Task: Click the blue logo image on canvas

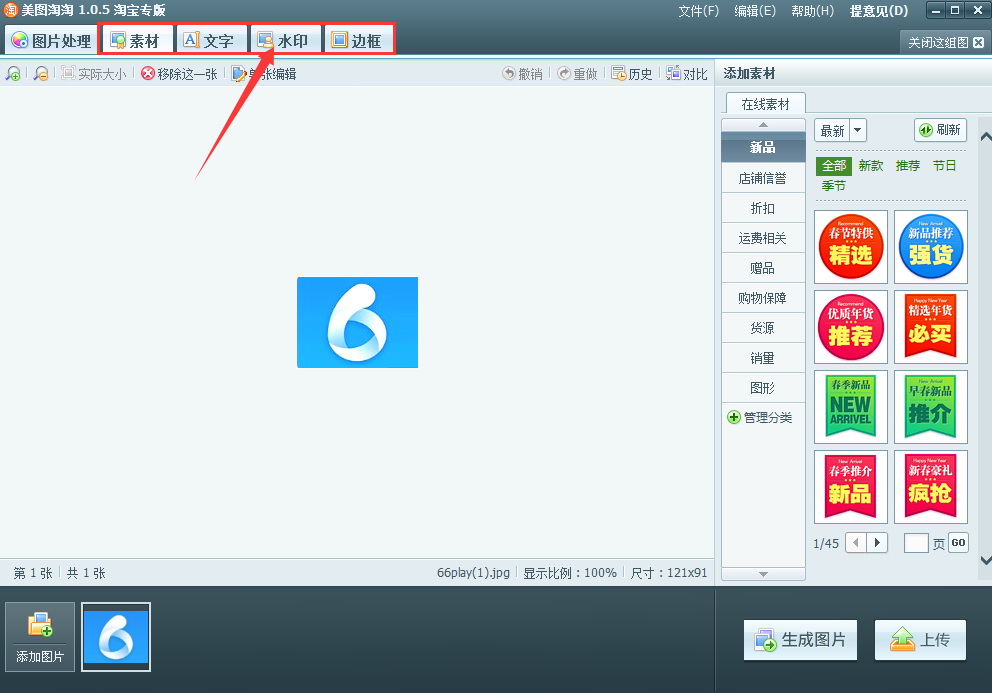Action: [x=357, y=322]
